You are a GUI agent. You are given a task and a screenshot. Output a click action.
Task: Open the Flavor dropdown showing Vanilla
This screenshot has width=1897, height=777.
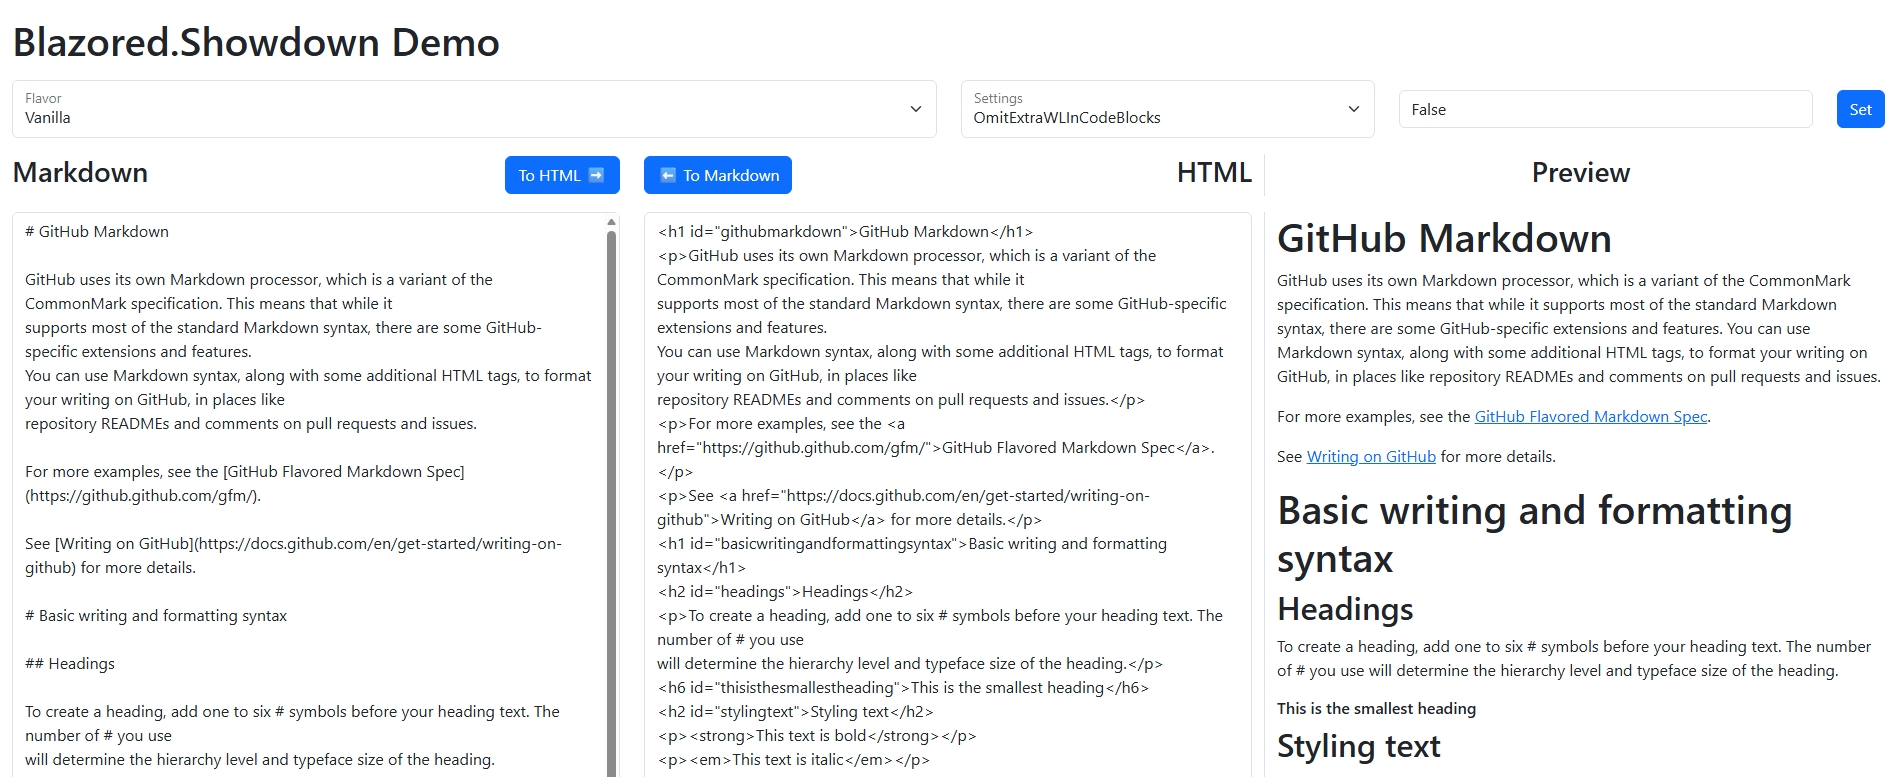click(x=474, y=109)
